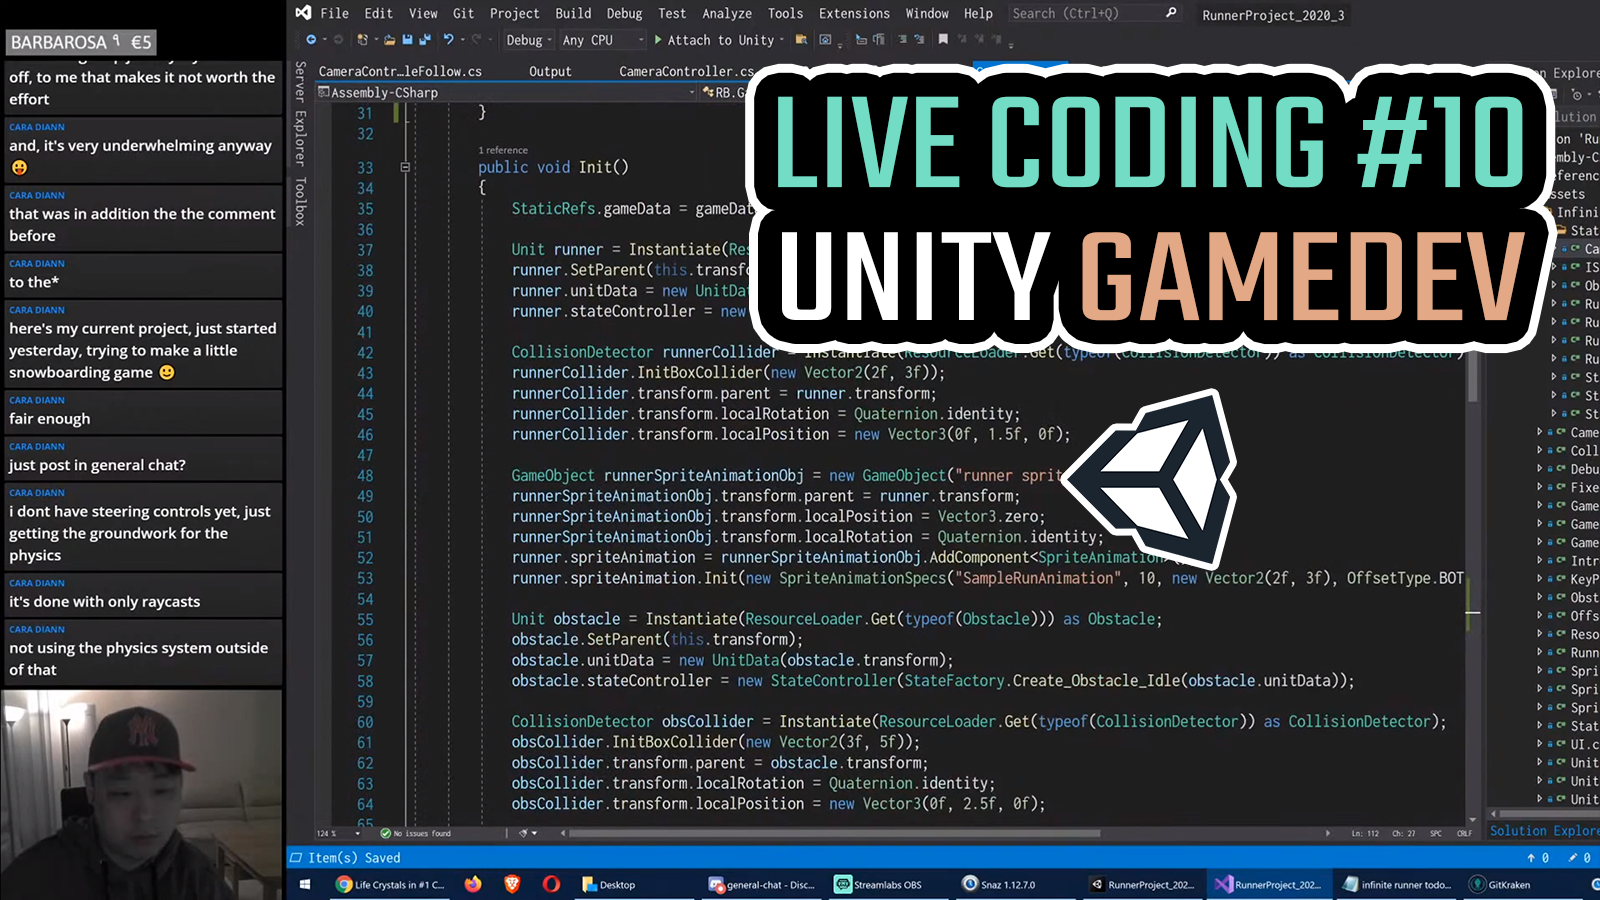Click the Toggle bookmark icon
The width and height of the screenshot is (1600, 900).
click(943, 40)
